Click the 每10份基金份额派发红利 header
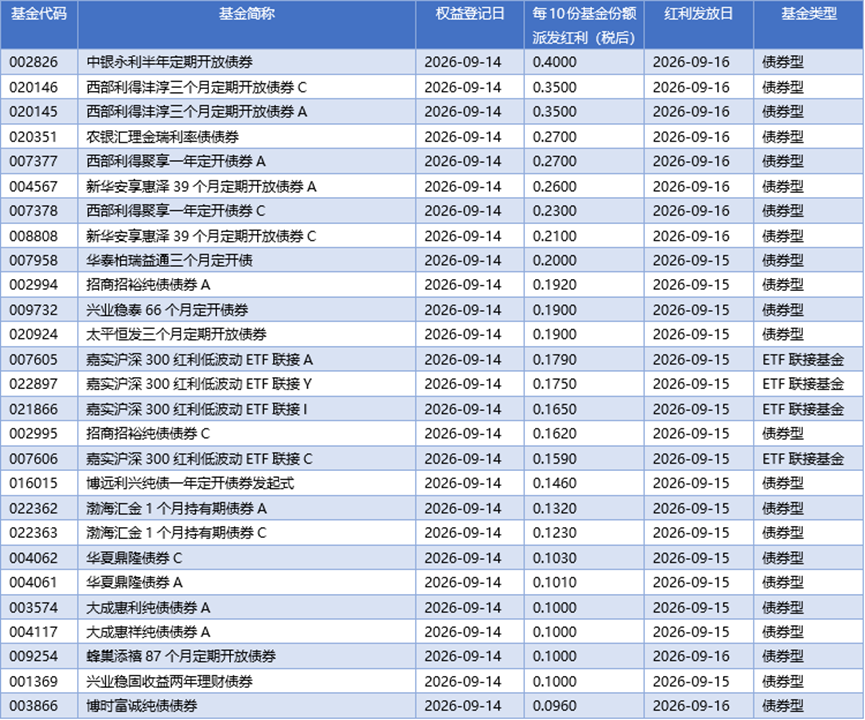Viewport: 865px width, 720px height. click(584, 25)
